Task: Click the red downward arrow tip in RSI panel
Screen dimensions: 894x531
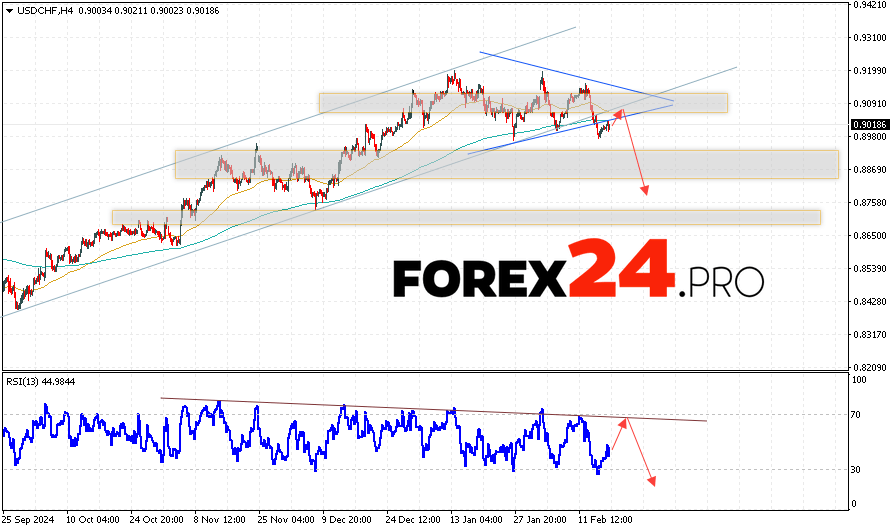Action: [654, 484]
